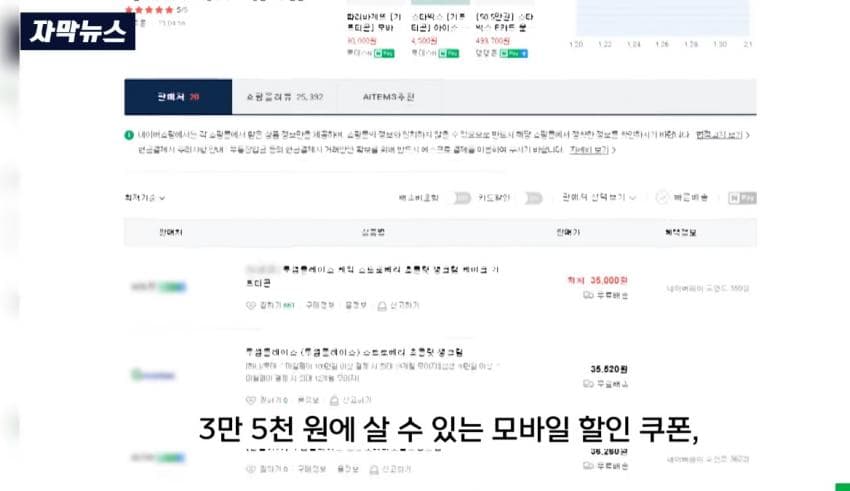Screen dimensions: 850x491
Task: Select the sellers tab with red count
Action: pos(178,97)
